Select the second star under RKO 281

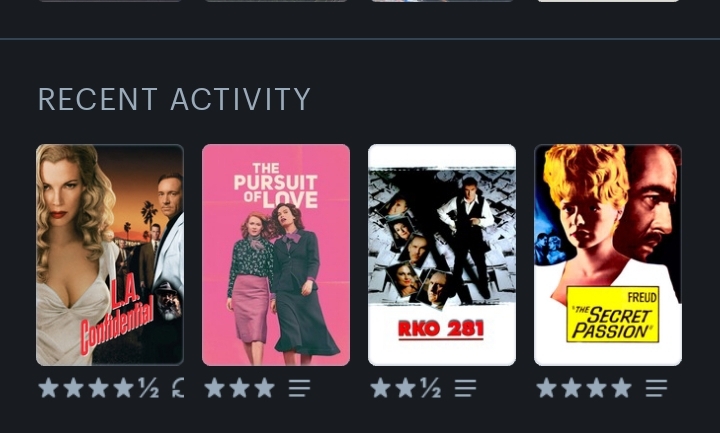click(405, 388)
